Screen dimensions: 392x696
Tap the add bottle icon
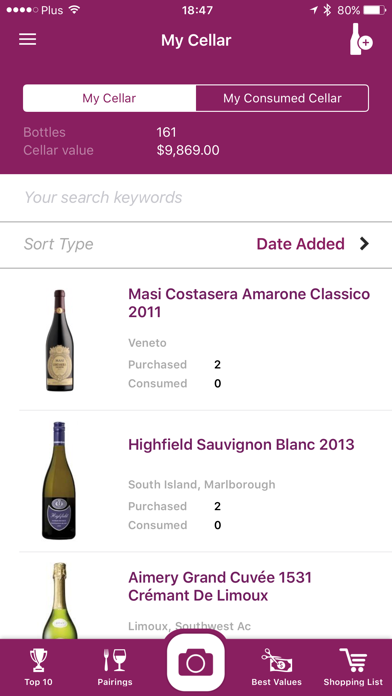tap(361, 40)
